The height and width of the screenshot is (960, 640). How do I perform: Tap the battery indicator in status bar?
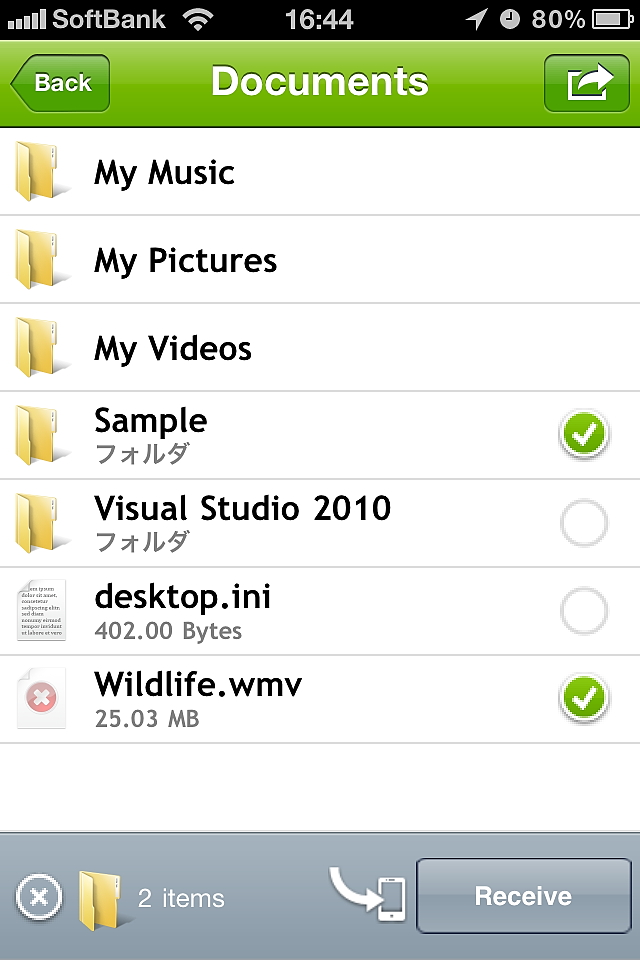pyautogui.click(x=610, y=17)
